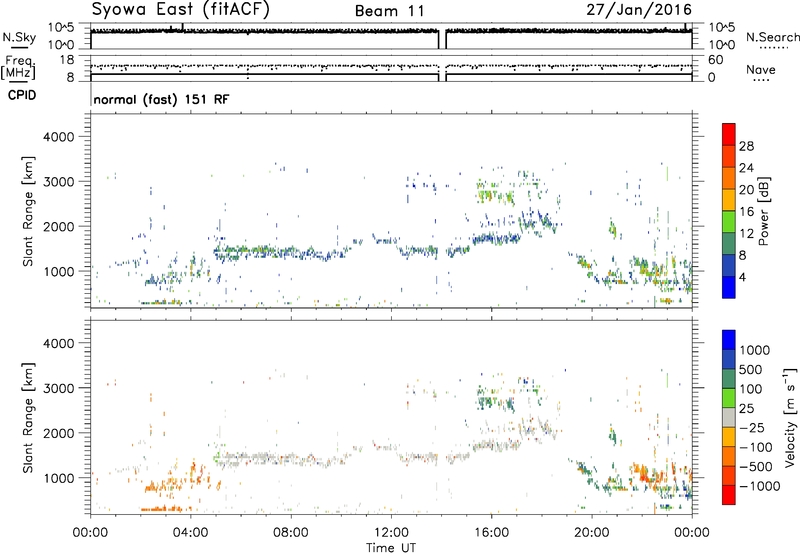This screenshot has height=554, width=800.
Task: Click the date "27/Jan/2016" in the header
Action: 639,9
